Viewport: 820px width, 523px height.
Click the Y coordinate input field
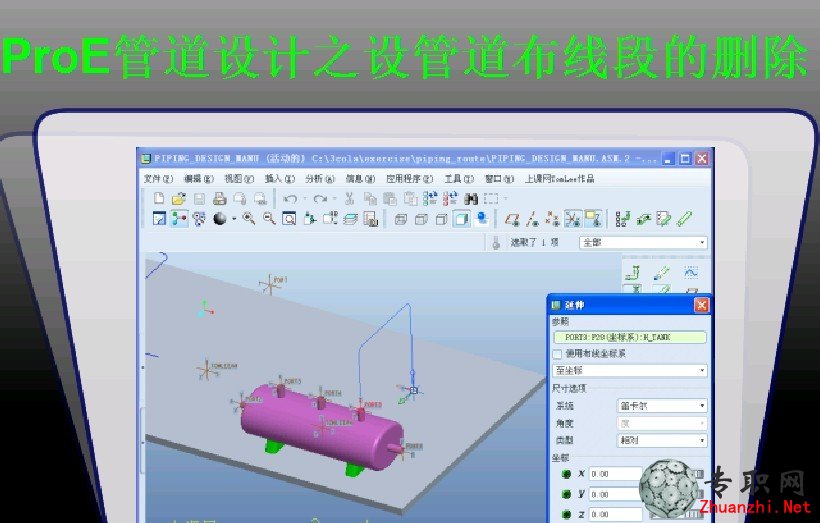(x=616, y=494)
